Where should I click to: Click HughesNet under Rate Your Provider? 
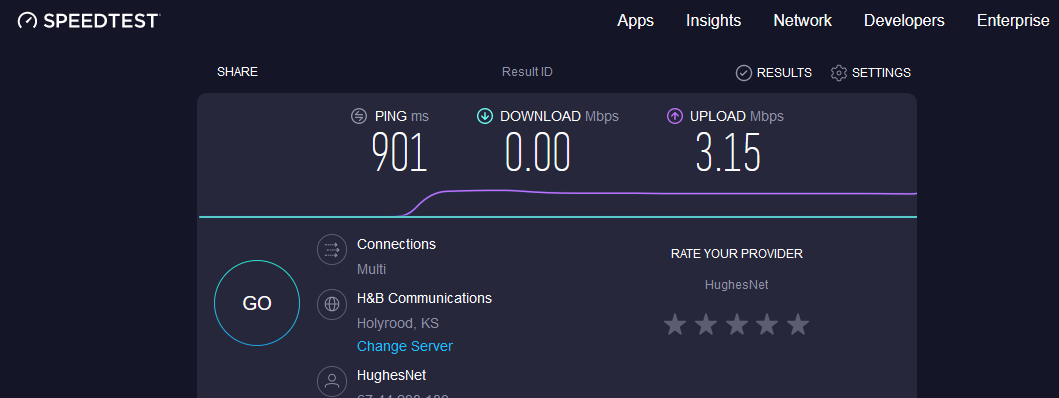[x=736, y=285]
